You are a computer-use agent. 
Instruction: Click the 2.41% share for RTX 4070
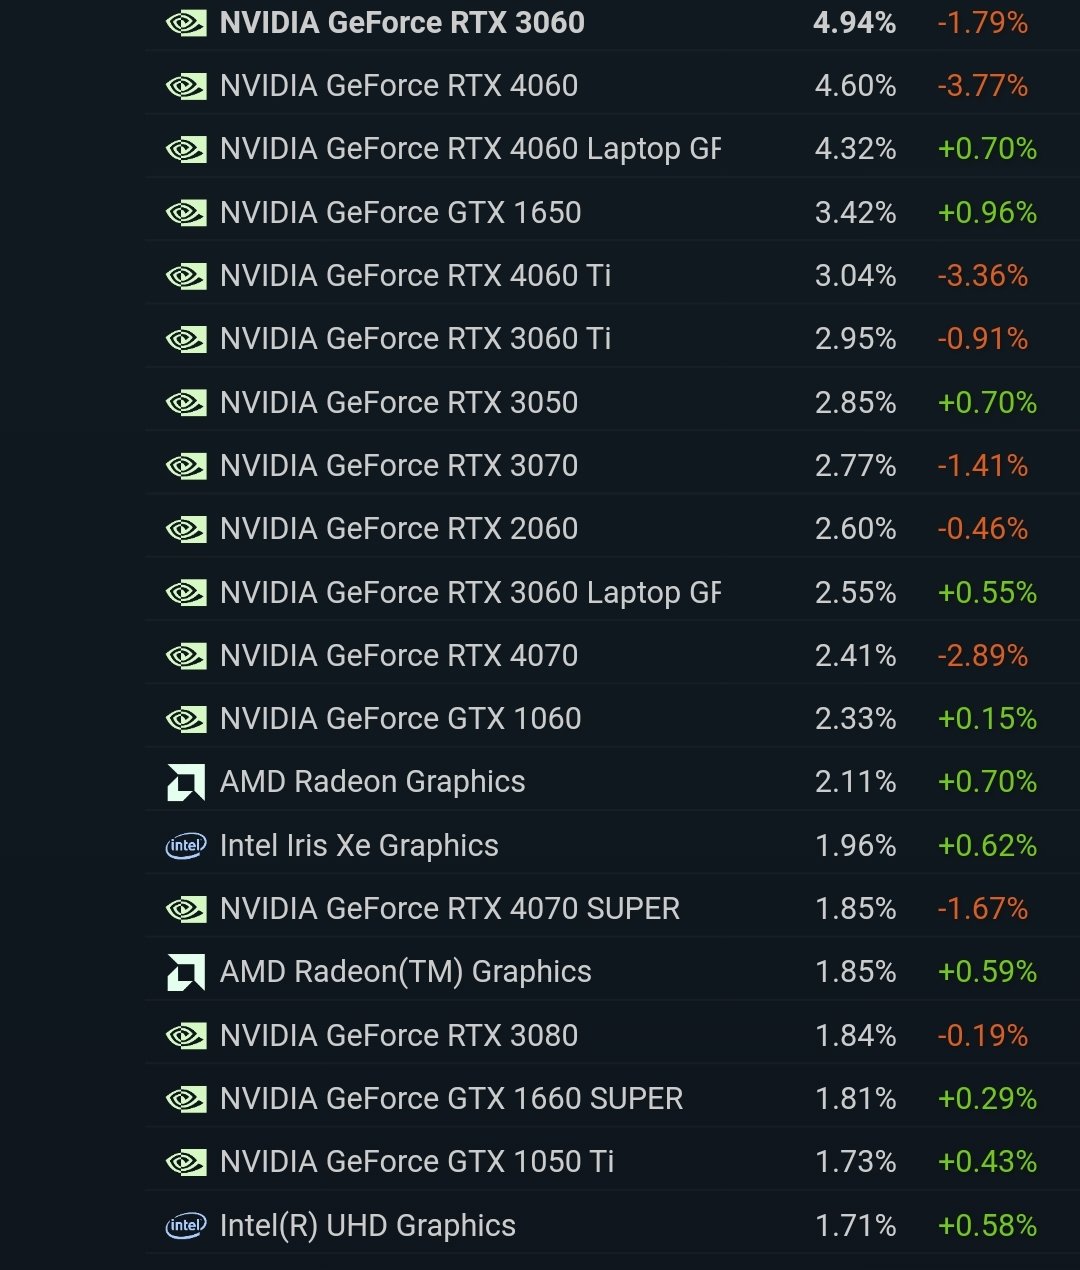[855, 656]
